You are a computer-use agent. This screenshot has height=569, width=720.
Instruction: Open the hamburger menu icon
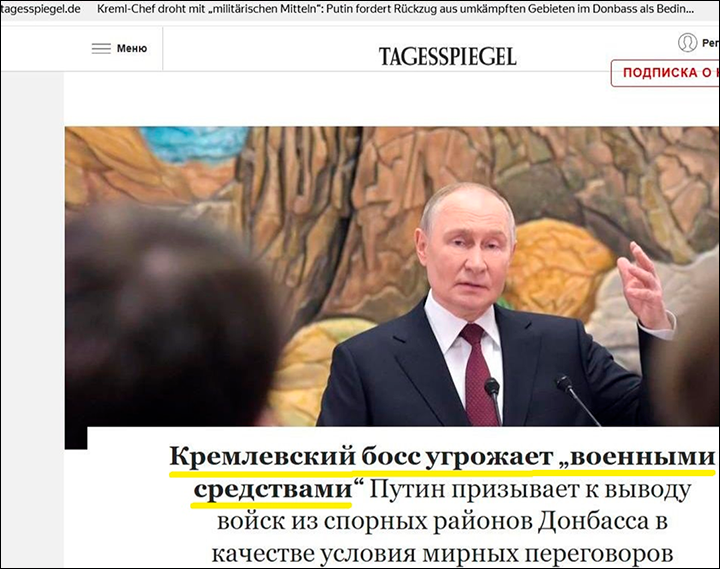point(101,49)
